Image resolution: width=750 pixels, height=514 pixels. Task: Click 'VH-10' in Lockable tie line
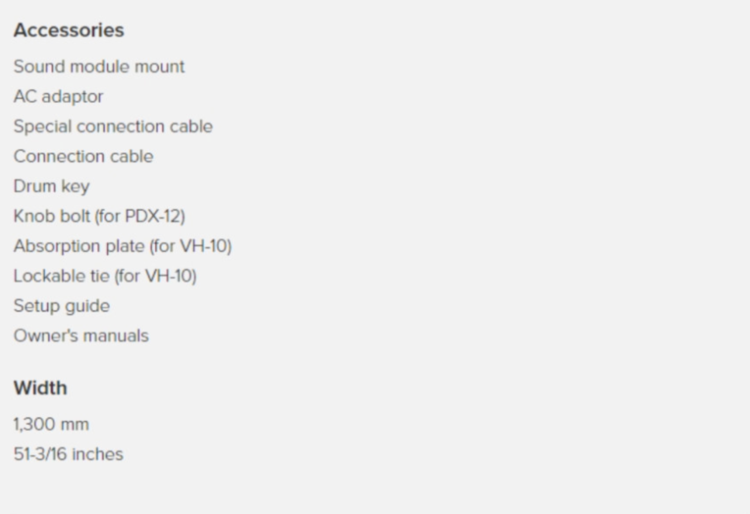point(168,276)
